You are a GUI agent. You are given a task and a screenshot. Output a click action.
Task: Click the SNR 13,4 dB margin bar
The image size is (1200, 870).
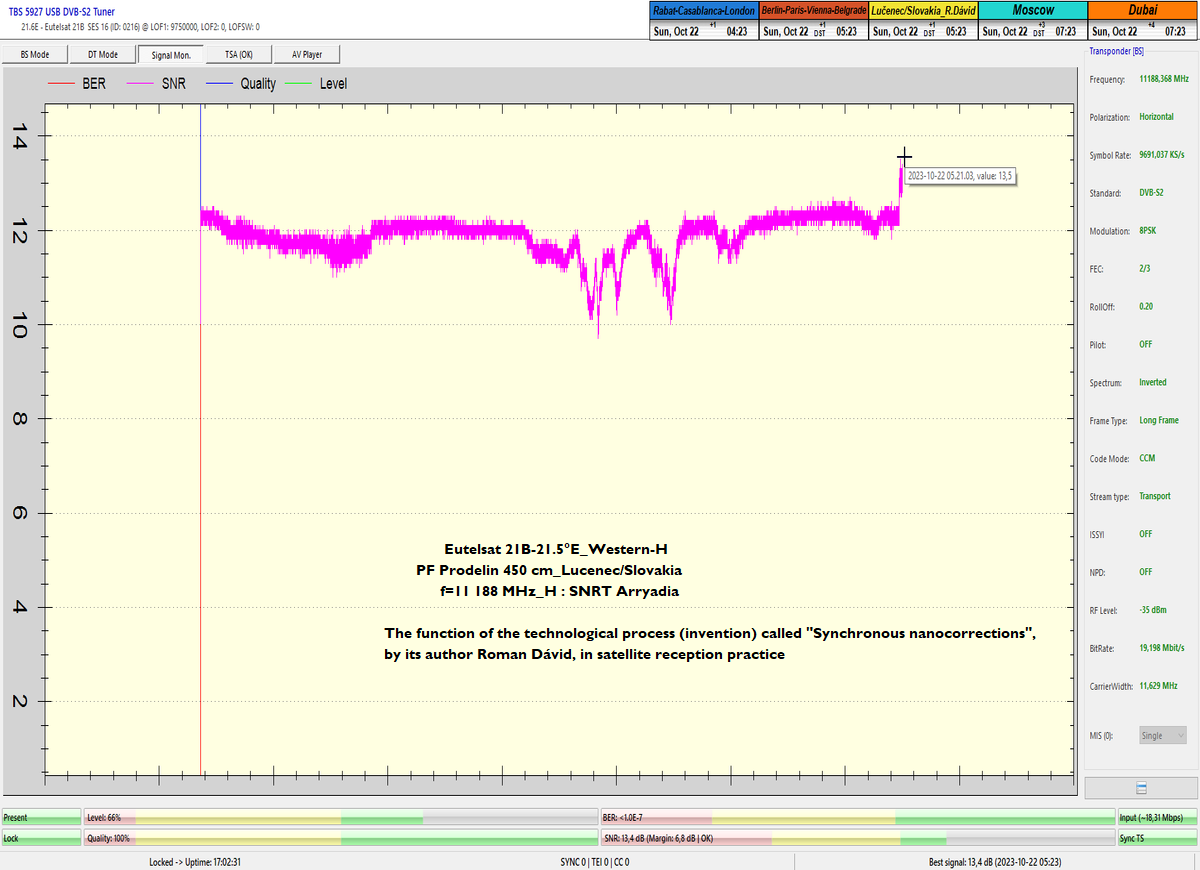click(857, 838)
